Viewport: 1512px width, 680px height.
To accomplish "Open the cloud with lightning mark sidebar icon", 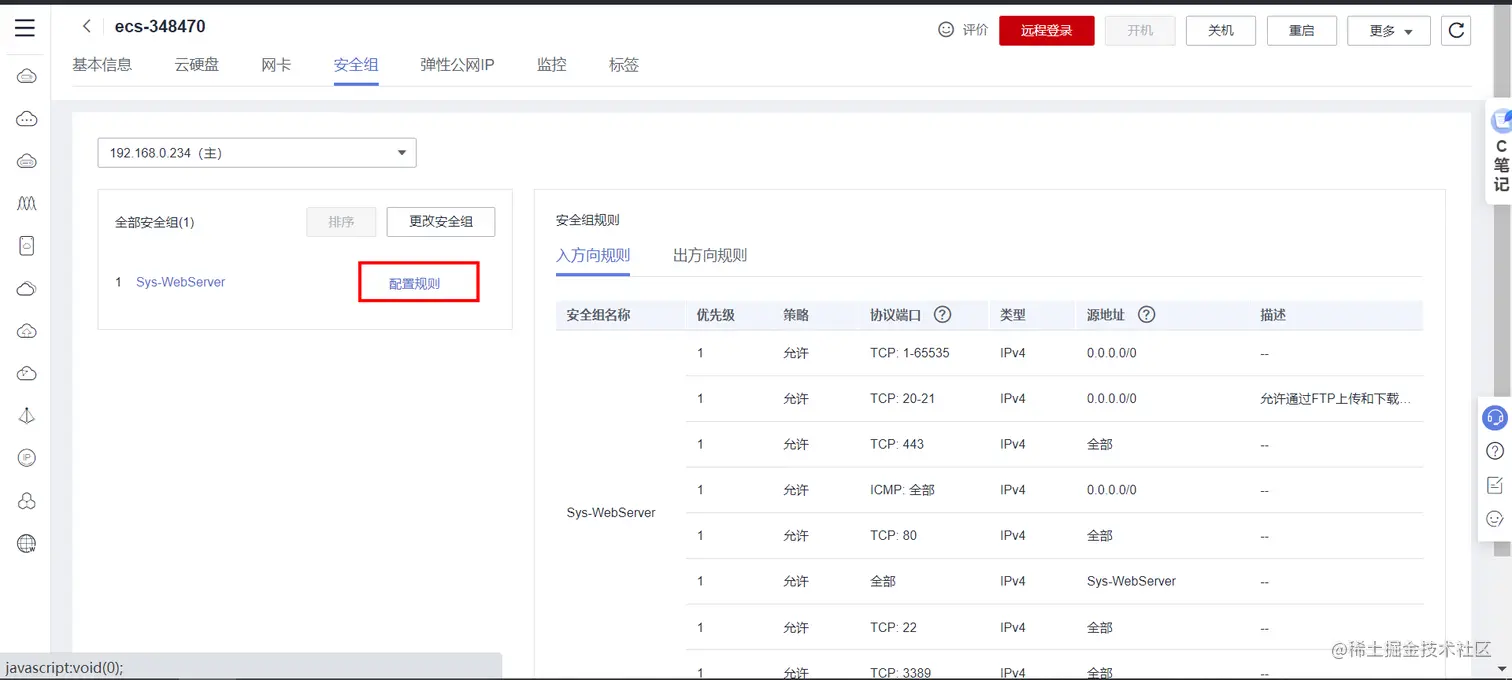I will [27, 374].
